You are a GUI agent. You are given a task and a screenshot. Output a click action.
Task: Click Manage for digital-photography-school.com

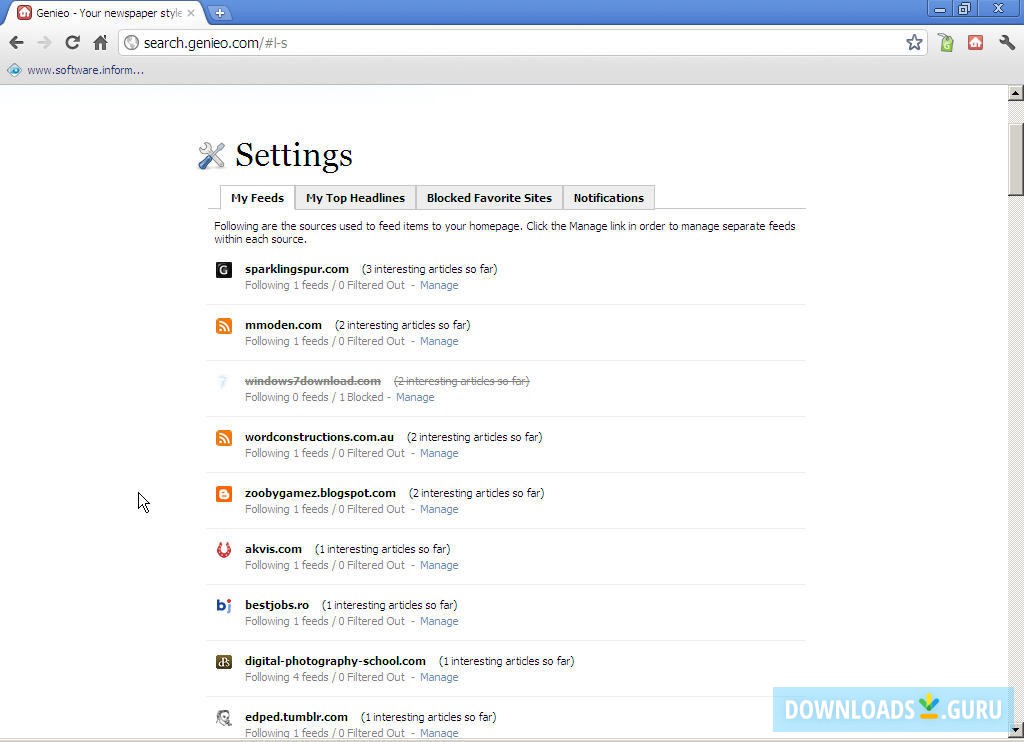[439, 677]
